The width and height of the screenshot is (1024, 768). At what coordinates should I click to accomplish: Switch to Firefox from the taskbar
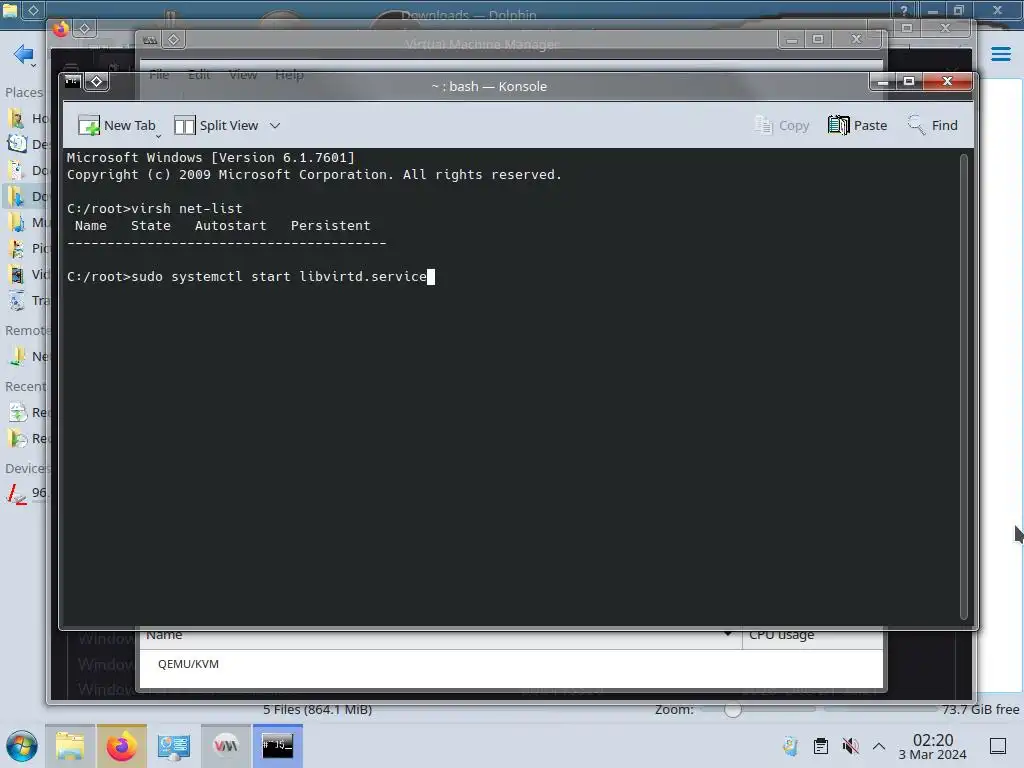tap(121, 746)
